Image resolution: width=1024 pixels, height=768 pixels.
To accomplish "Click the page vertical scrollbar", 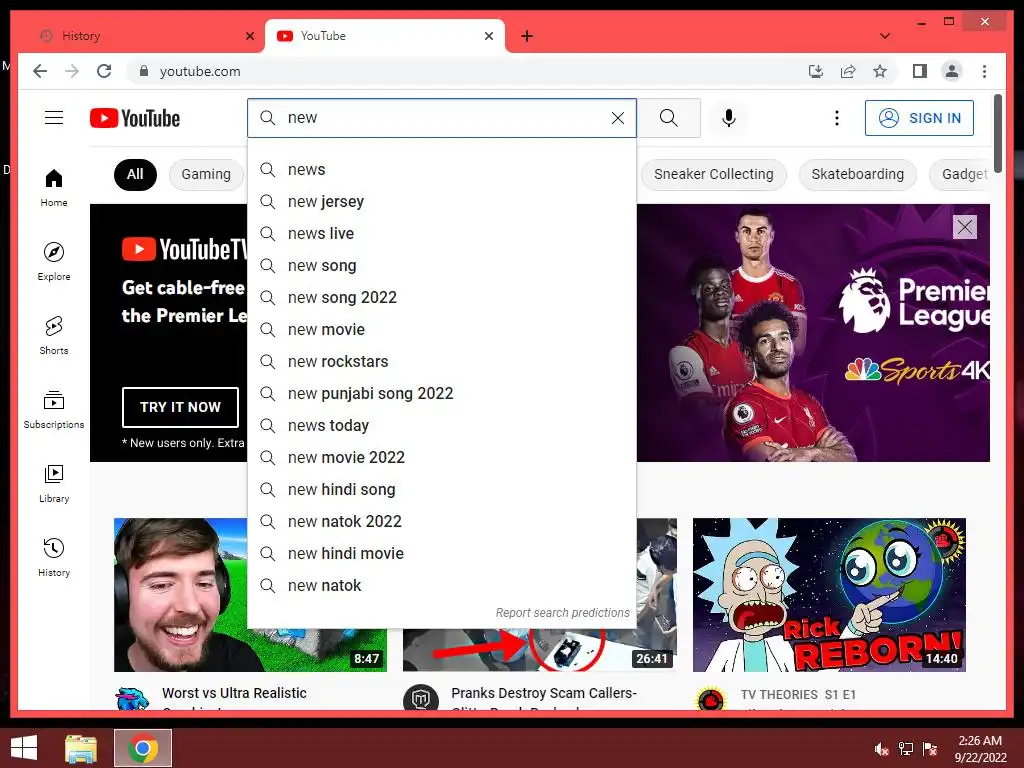I will pyautogui.click(x=997, y=134).
